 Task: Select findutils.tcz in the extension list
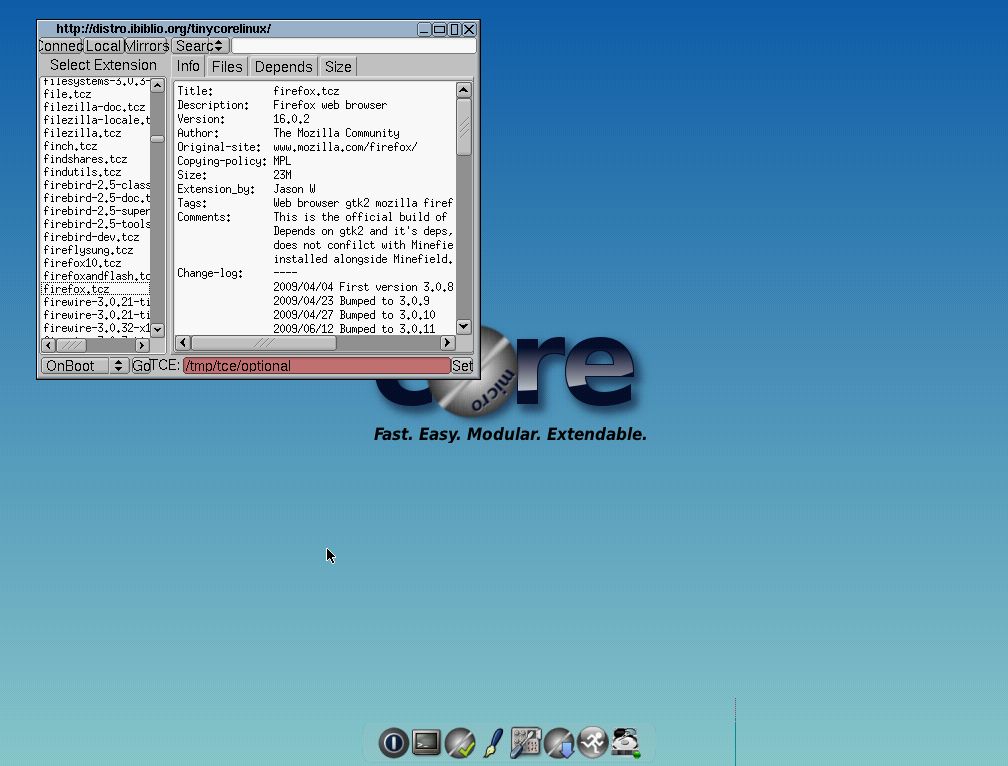[96, 172]
